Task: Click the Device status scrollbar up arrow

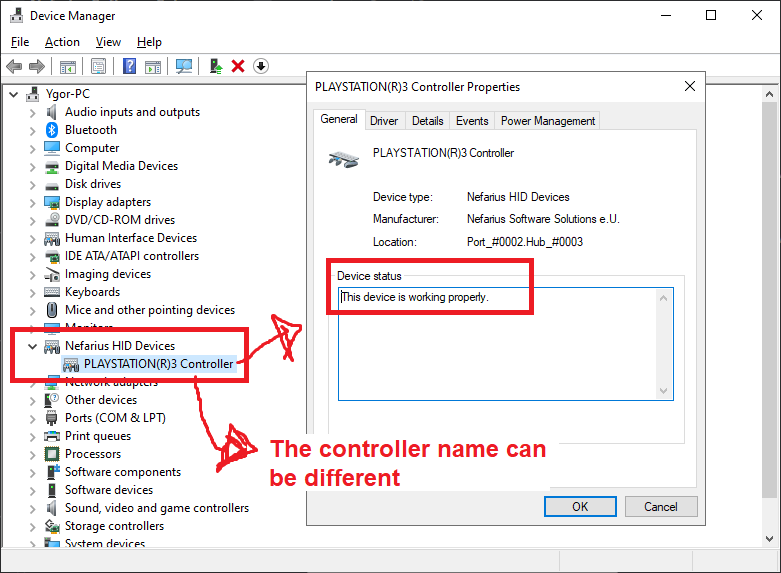Action: pos(663,298)
